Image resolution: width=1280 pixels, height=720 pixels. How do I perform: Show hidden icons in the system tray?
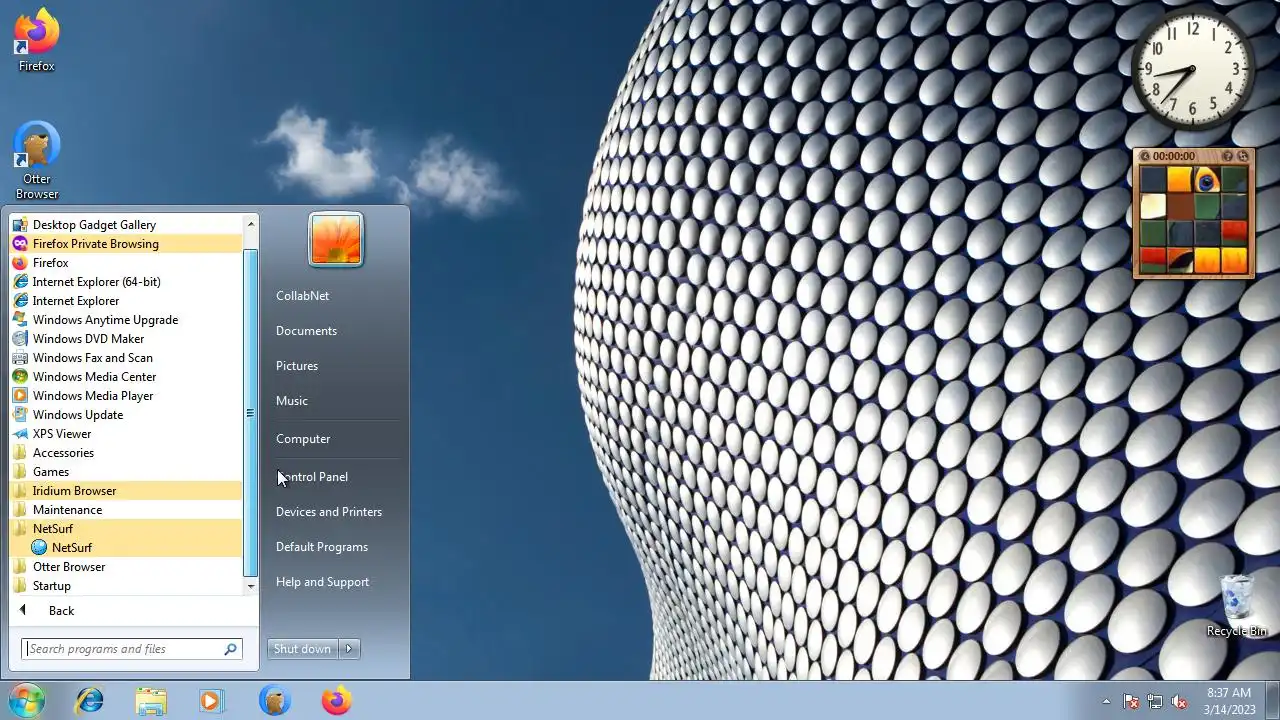[x=1106, y=701]
